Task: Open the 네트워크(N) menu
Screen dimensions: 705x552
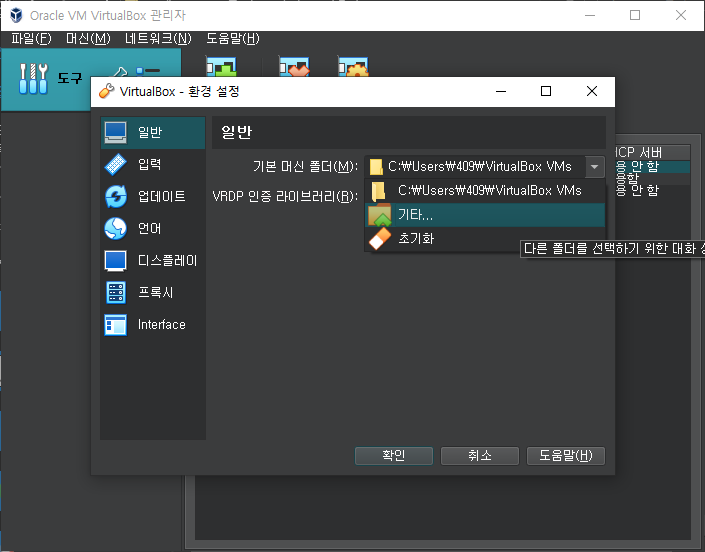Action: [x=158, y=39]
